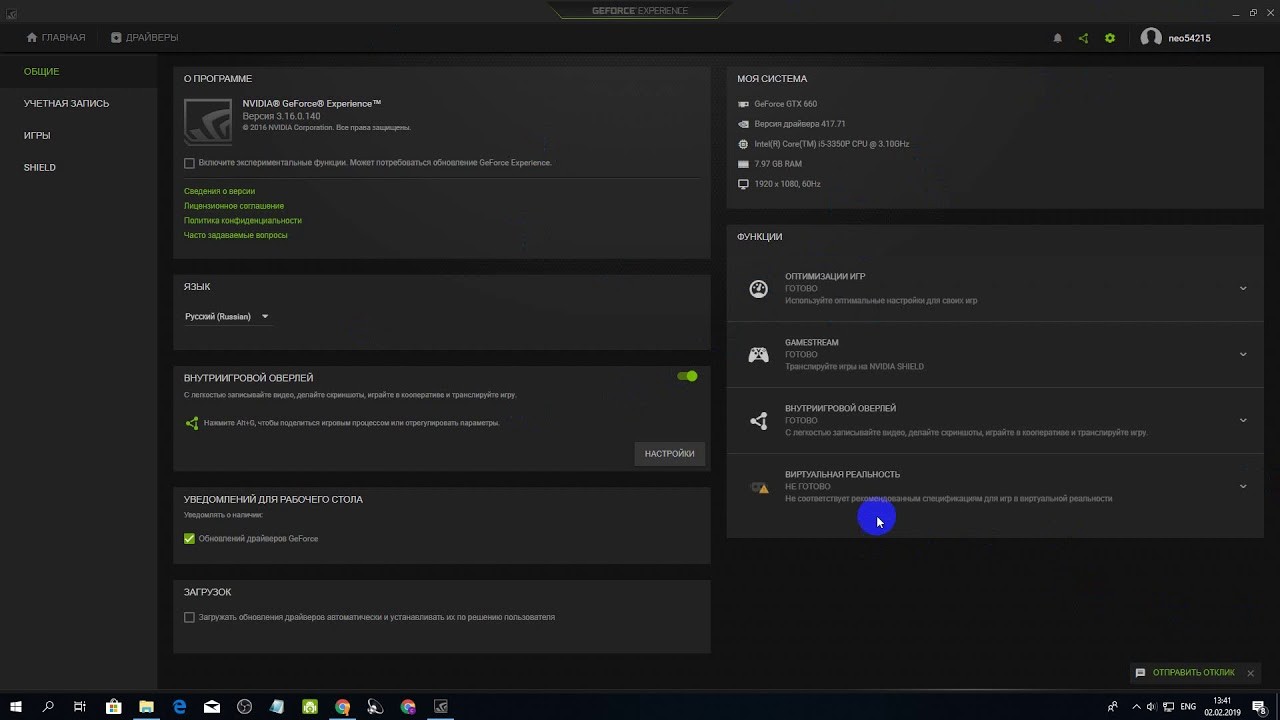Screen dimensions: 1280x720
Task: Click the 7.97 GB RAM entry
Action: pos(778,164)
